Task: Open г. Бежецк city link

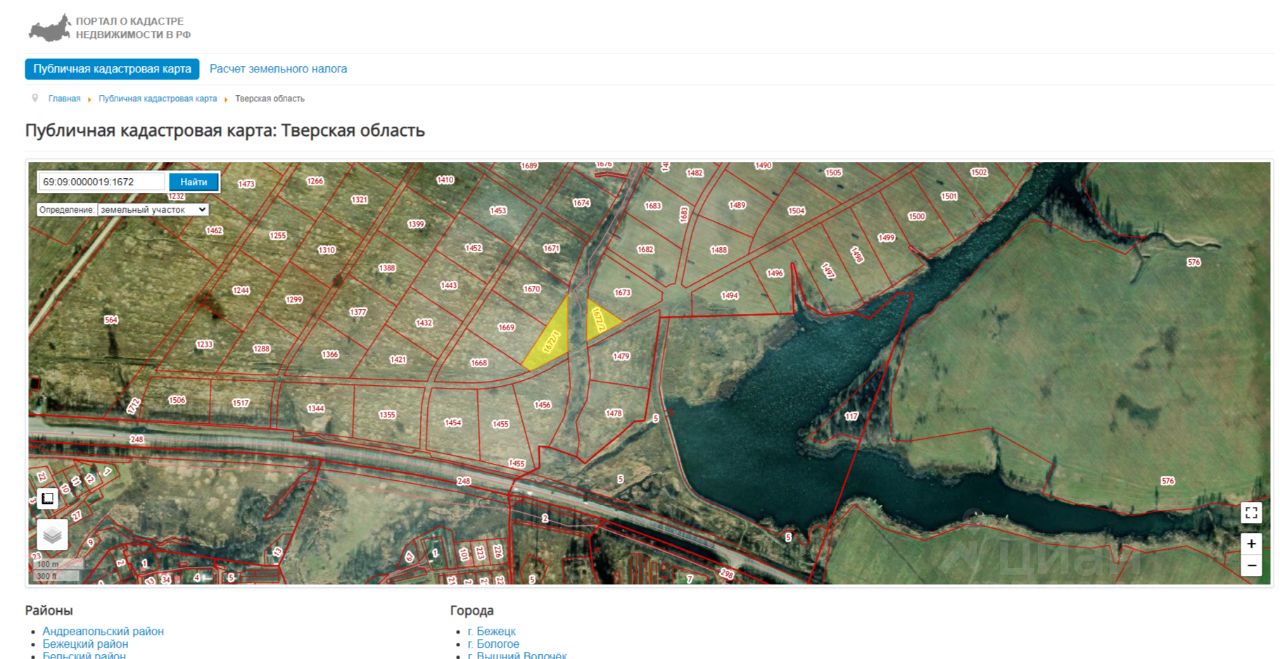Action: [491, 632]
